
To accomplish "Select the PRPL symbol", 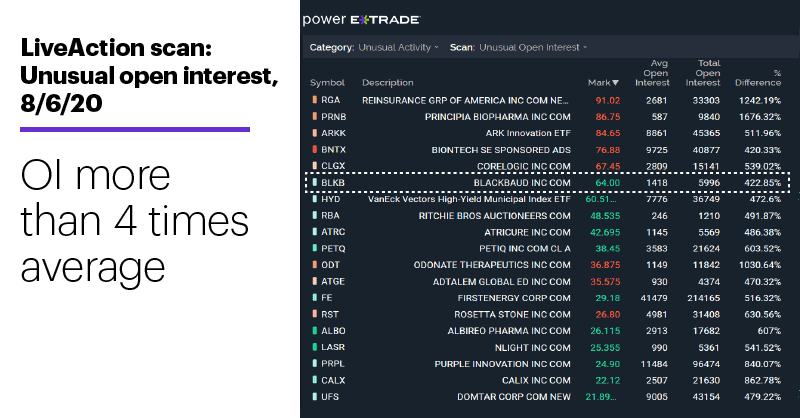I will click(x=333, y=363).
